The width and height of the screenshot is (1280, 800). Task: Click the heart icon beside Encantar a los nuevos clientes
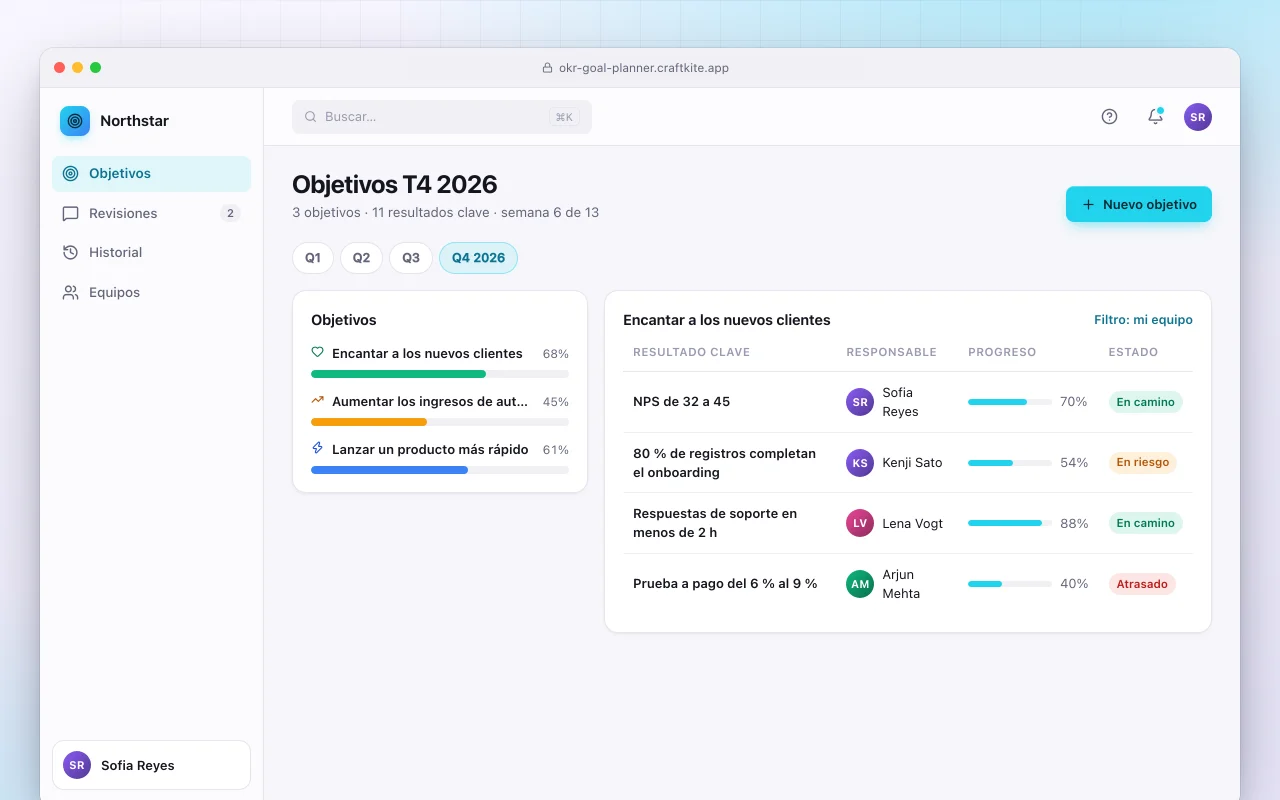coord(318,352)
